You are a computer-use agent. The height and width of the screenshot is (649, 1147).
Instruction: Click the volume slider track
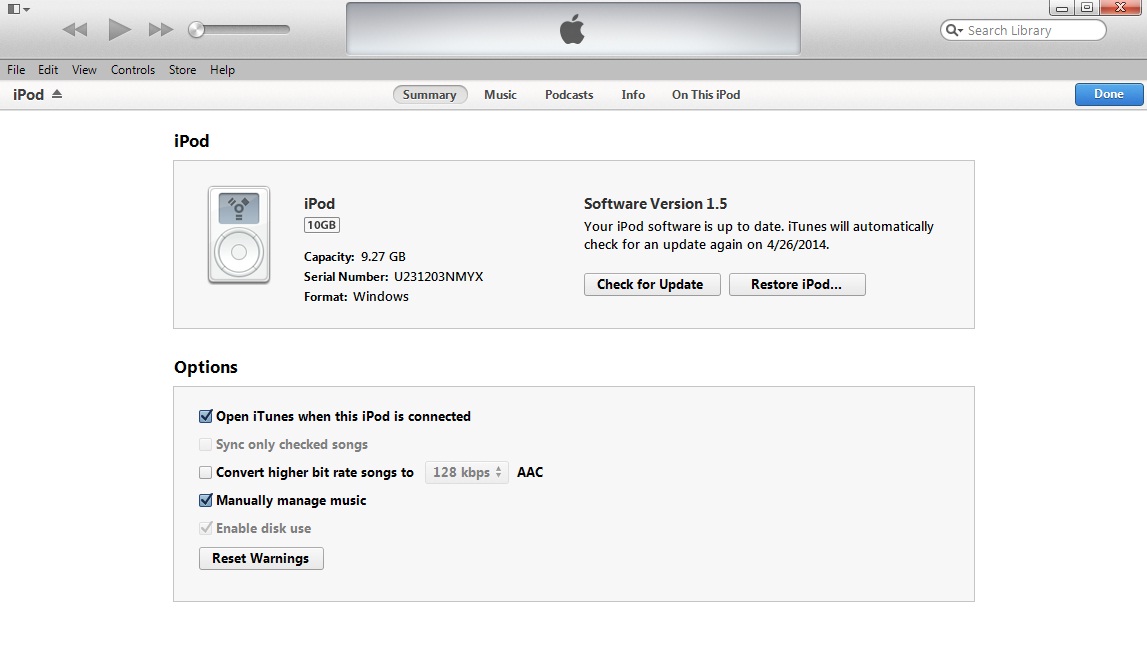click(239, 30)
